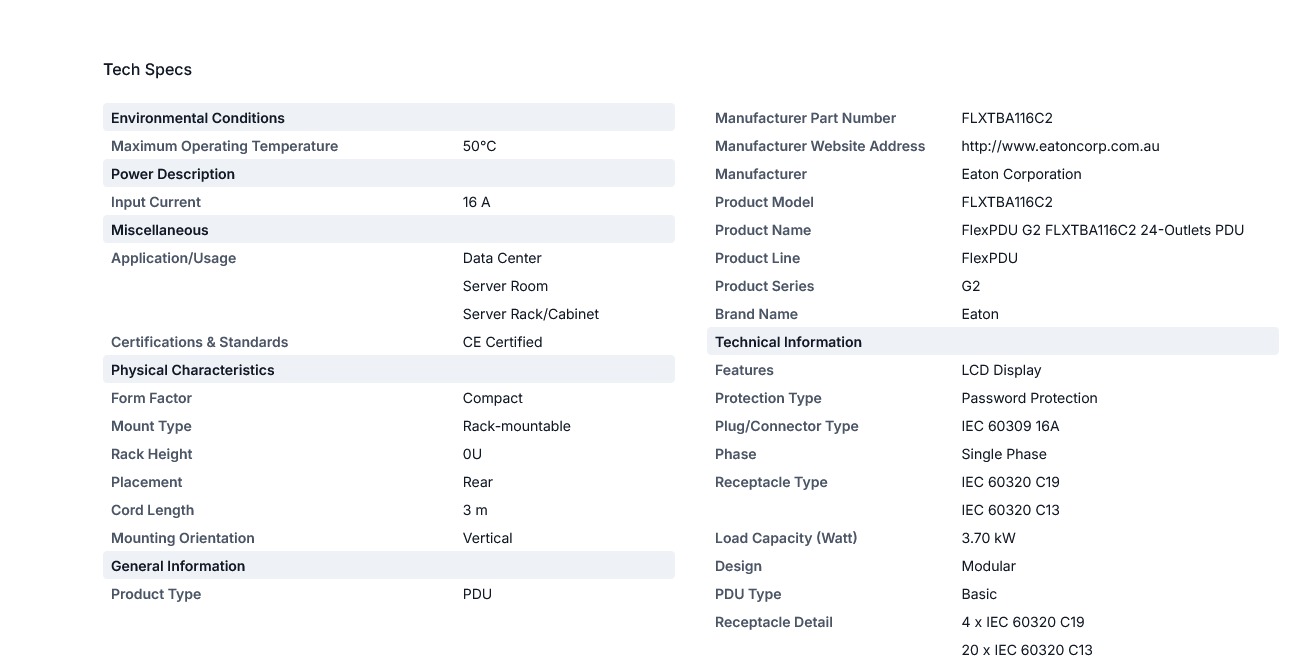Viewport: 1299px width, 671px height.
Task: Click the FlexPDU G2 product name text
Action: [1102, 230]
